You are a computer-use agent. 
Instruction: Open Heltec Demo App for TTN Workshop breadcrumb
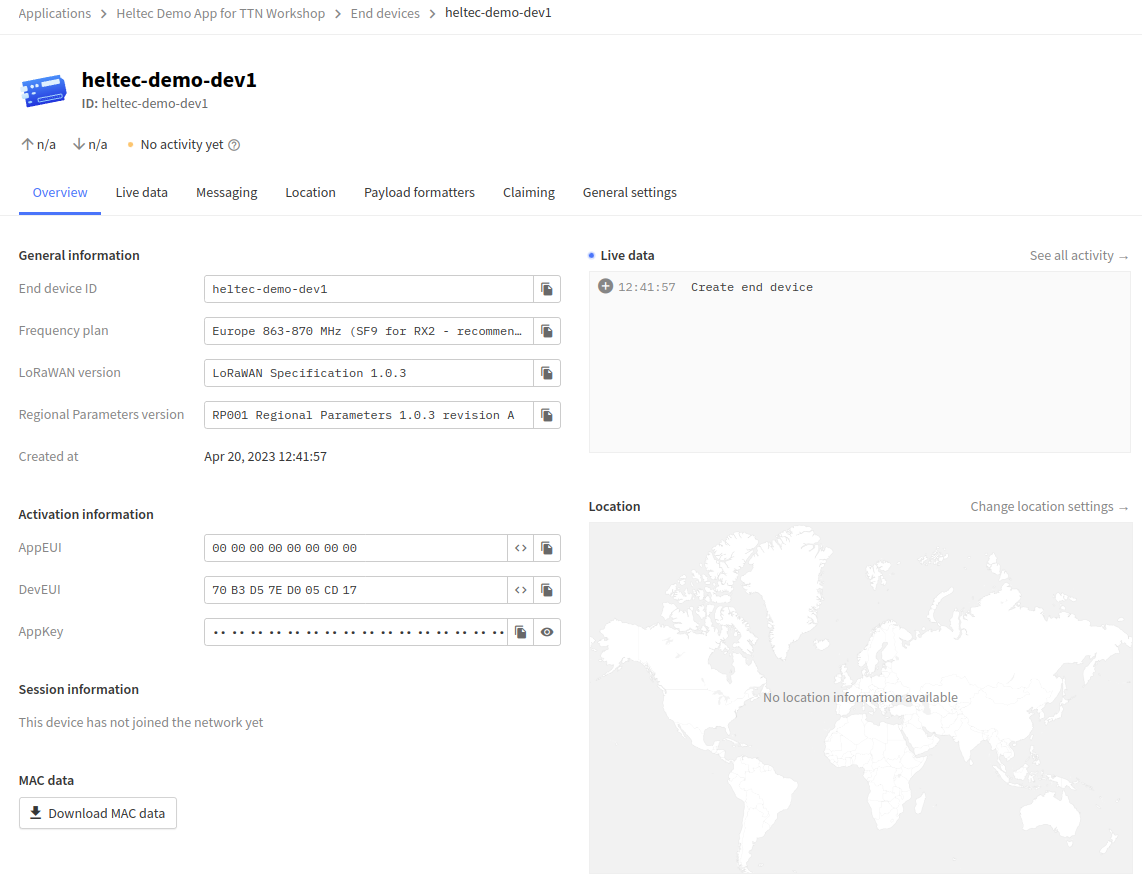coord(221,13)
